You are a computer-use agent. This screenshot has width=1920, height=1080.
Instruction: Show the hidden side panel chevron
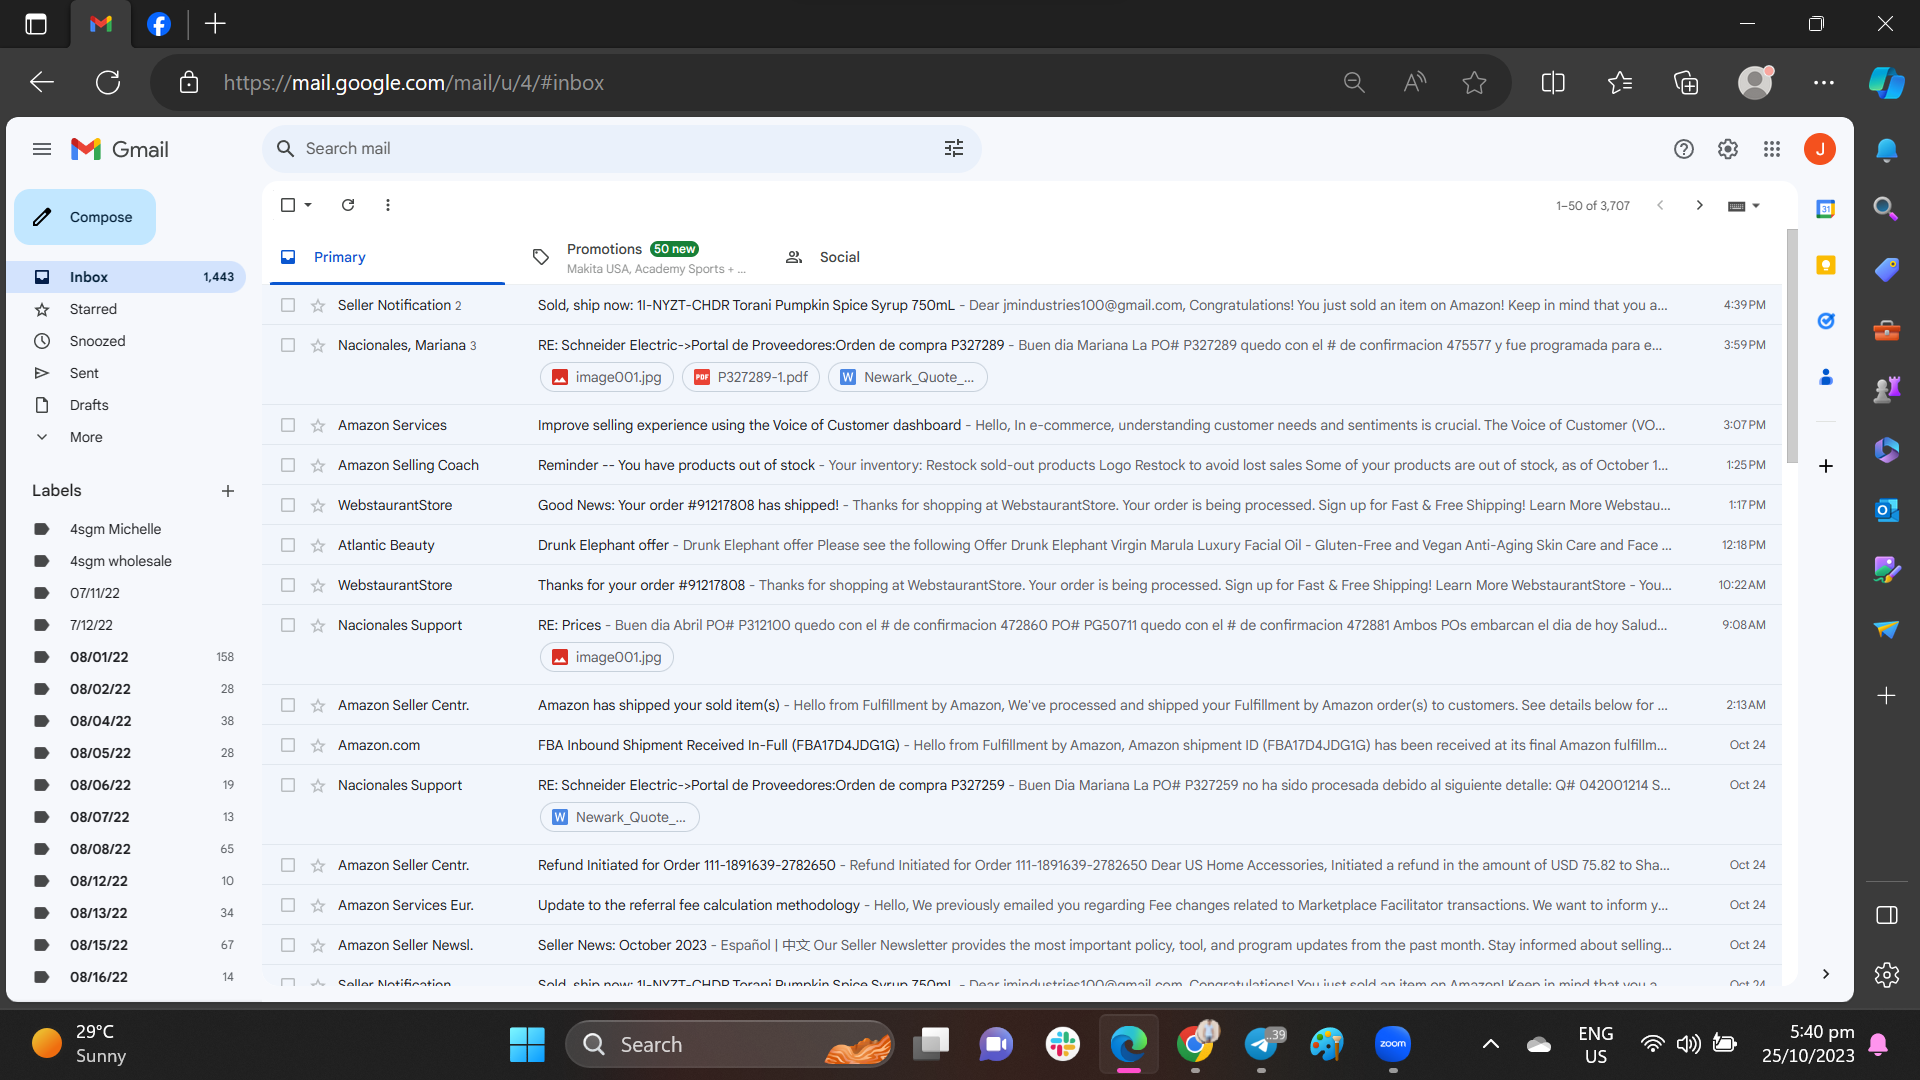[1825, 974]
